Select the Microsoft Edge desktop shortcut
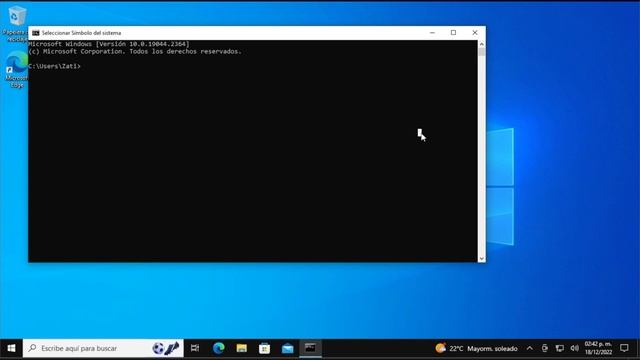640x360 pixels. tap(16, 69)
